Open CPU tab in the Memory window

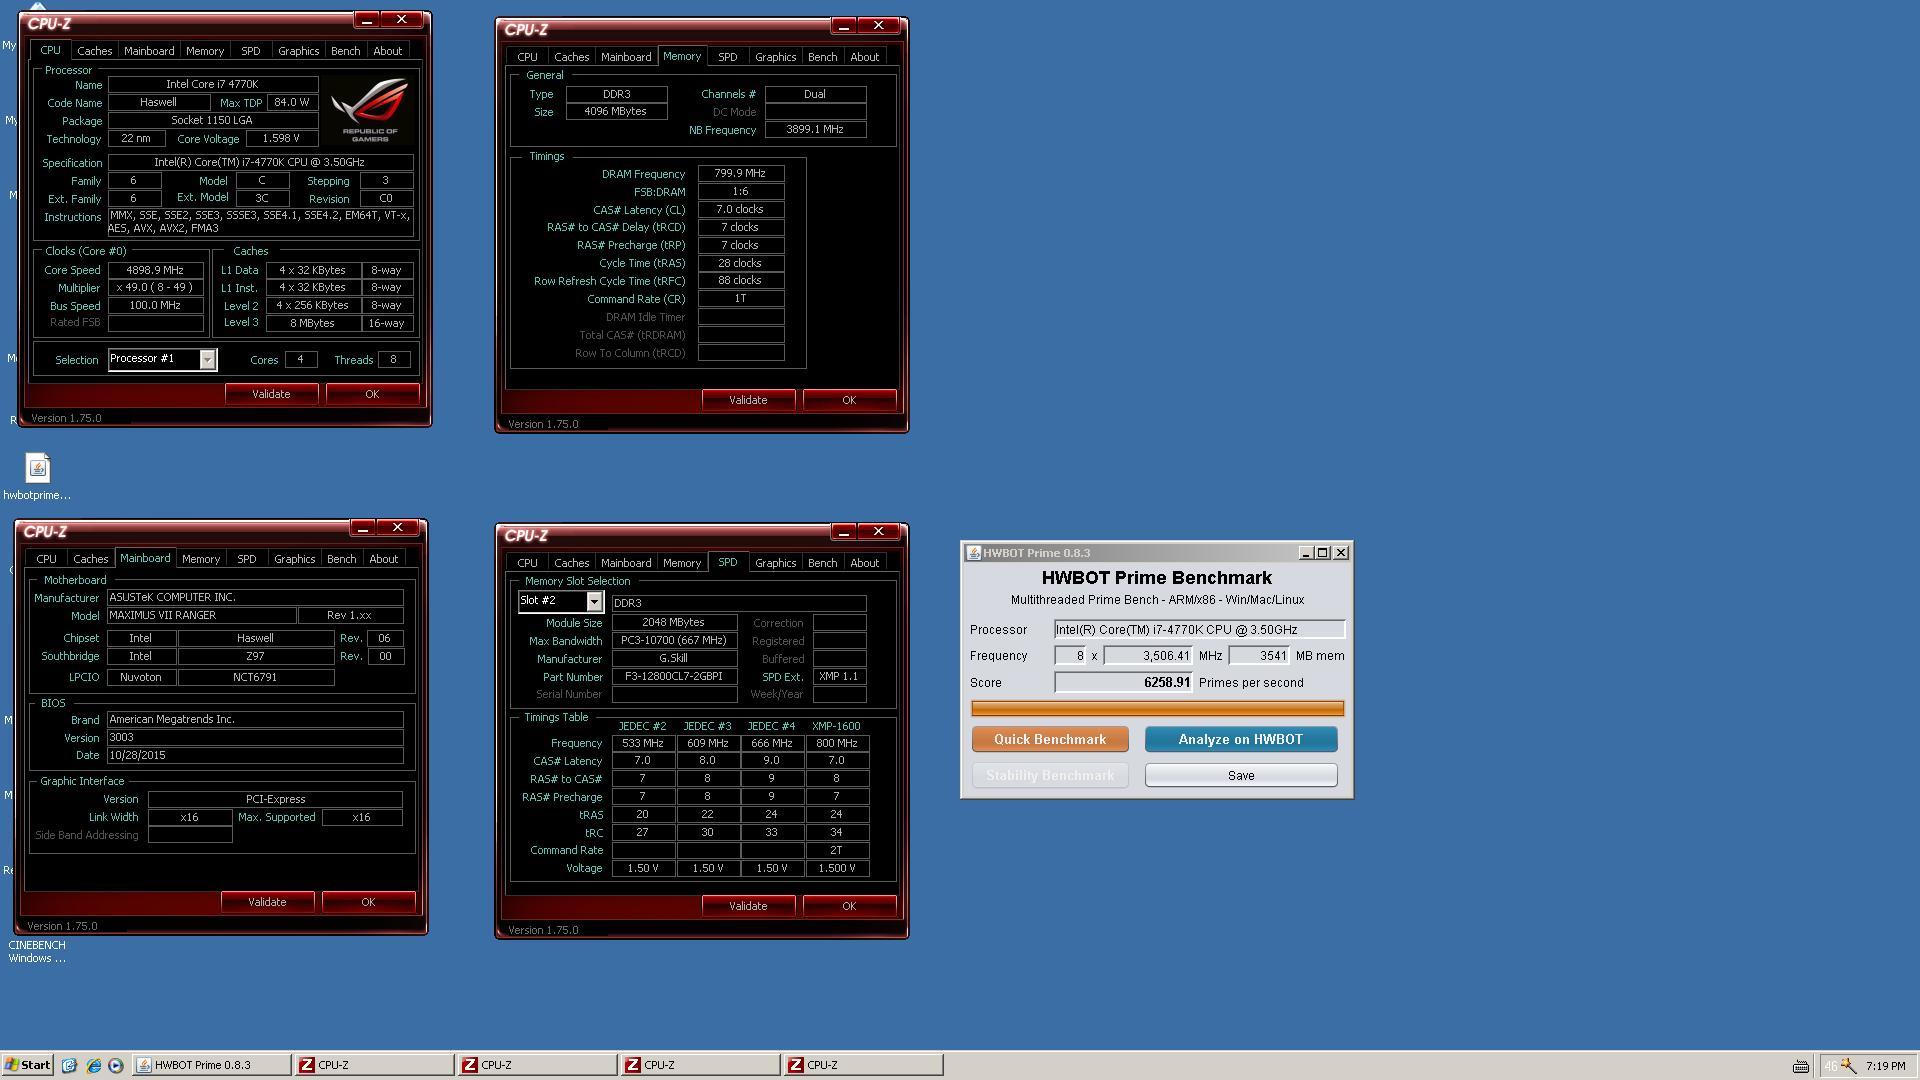coord(527,57)
